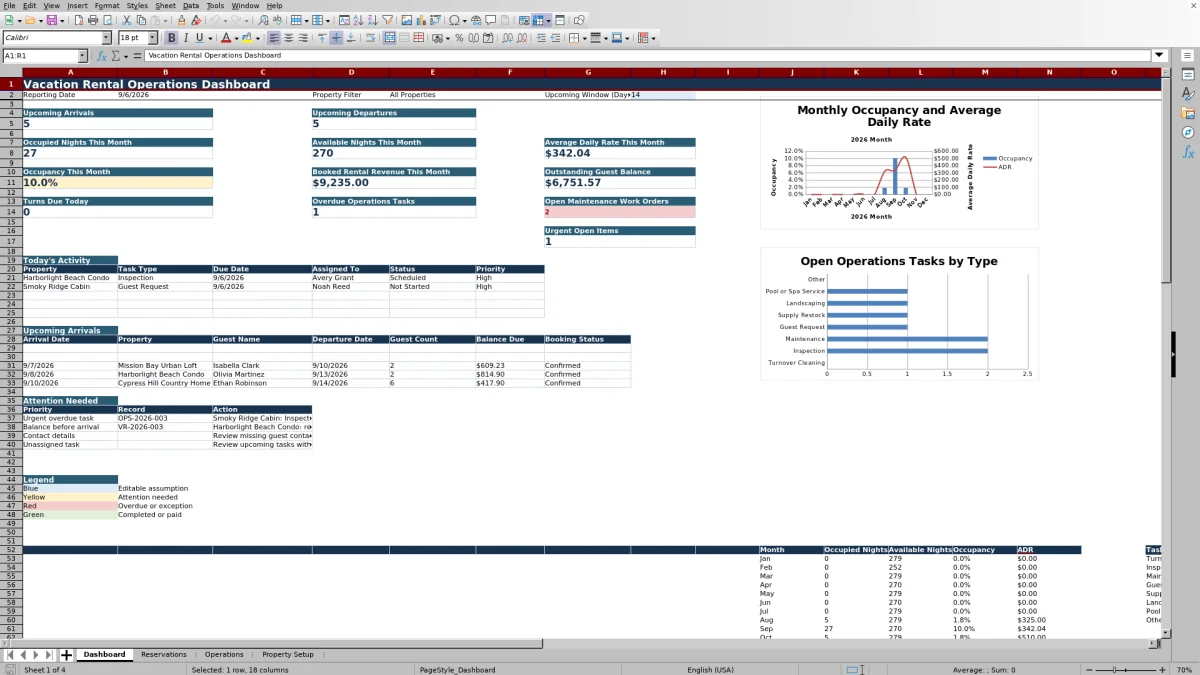The image size is (1200, 675).
Task: Click the Cut scissors icon
Action: [127, 20]
